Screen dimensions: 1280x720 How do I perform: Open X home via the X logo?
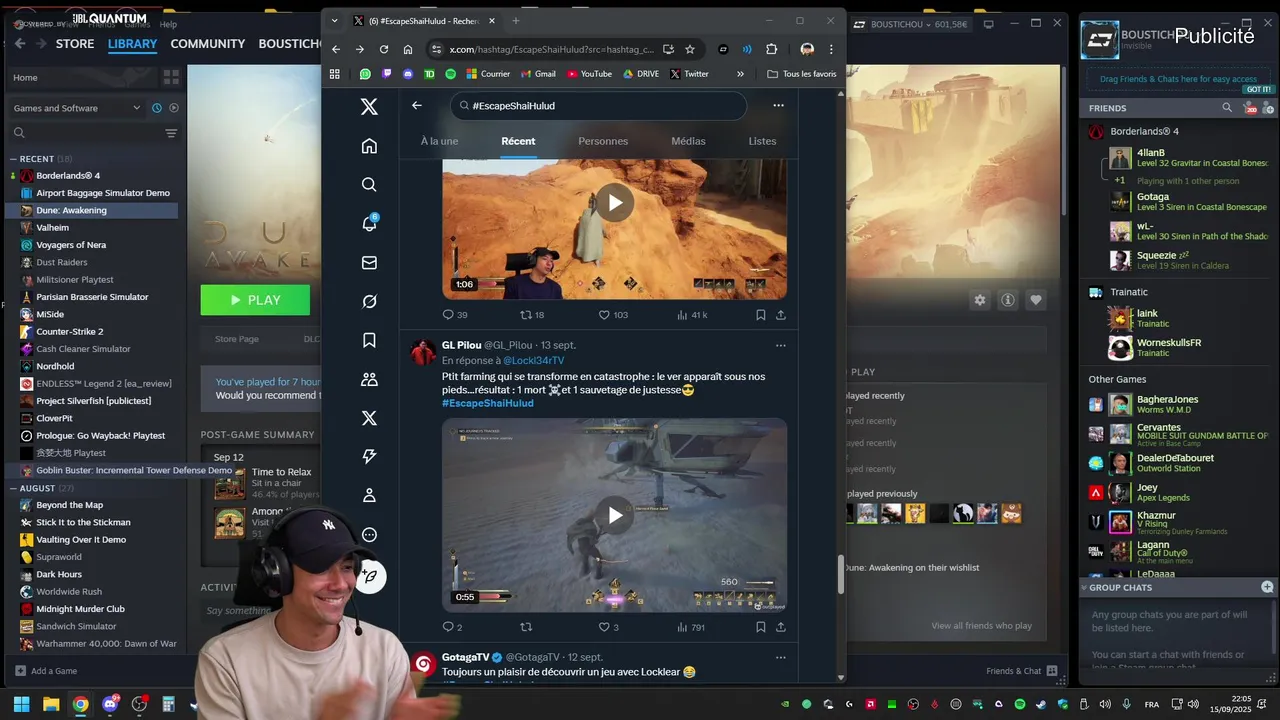pos(369,107)
